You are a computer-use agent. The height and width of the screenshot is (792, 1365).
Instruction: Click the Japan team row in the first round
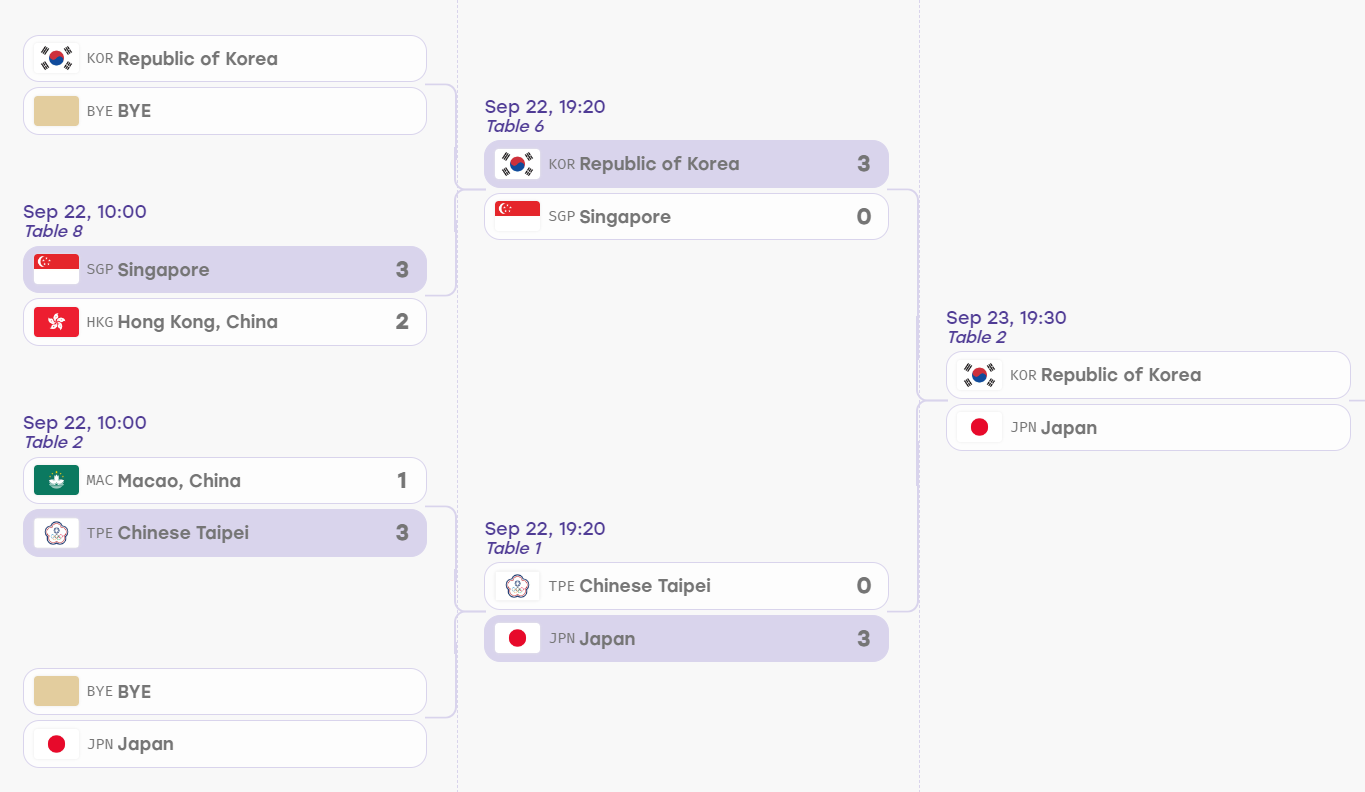(x=225, y=744)
